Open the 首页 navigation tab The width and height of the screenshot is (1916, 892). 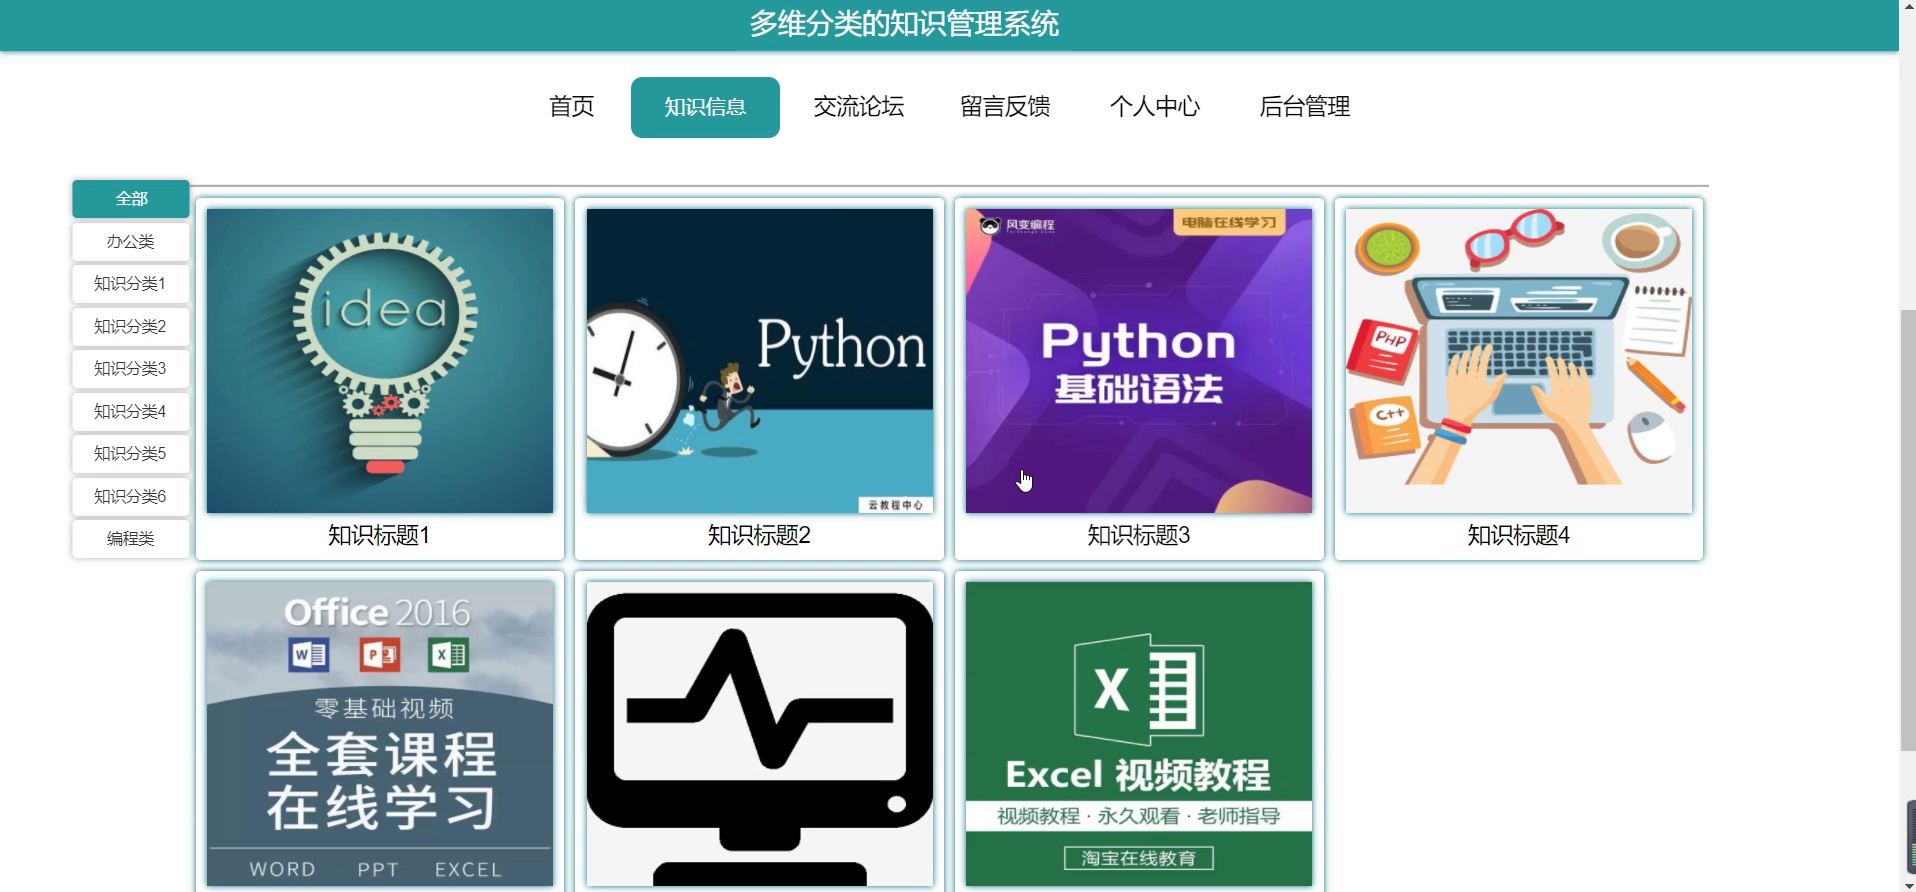pos(571,107)
